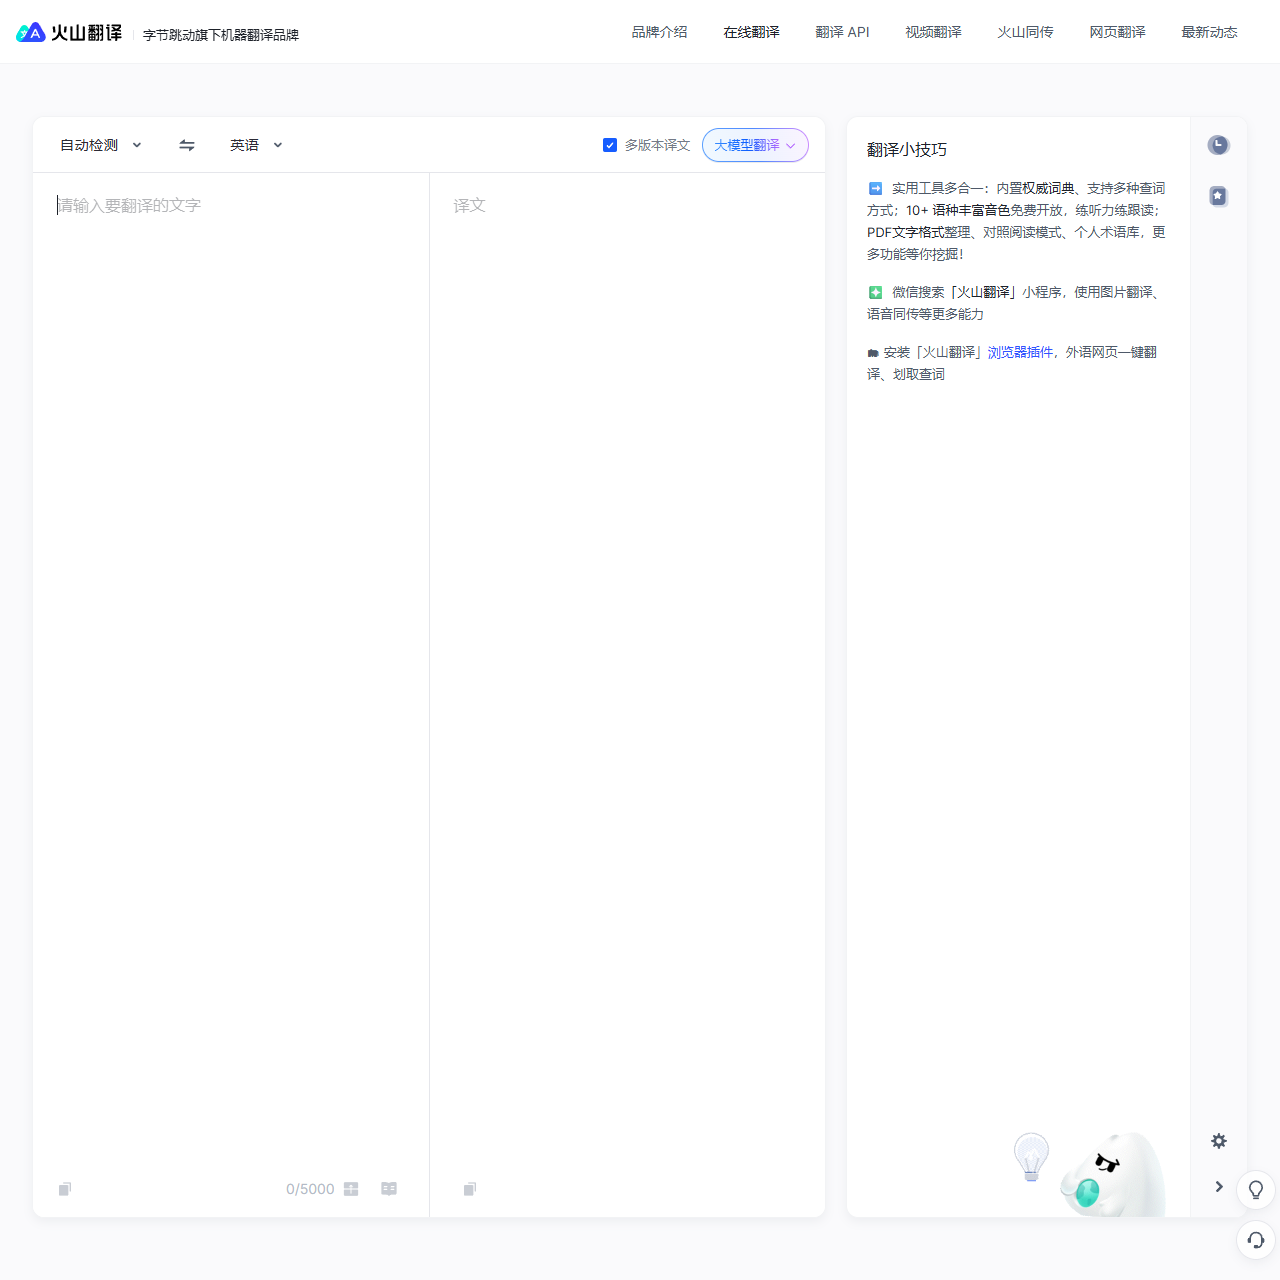Open the 自动检测 source language dropdown
1280x1280 pixels.
tap(100, 145)
